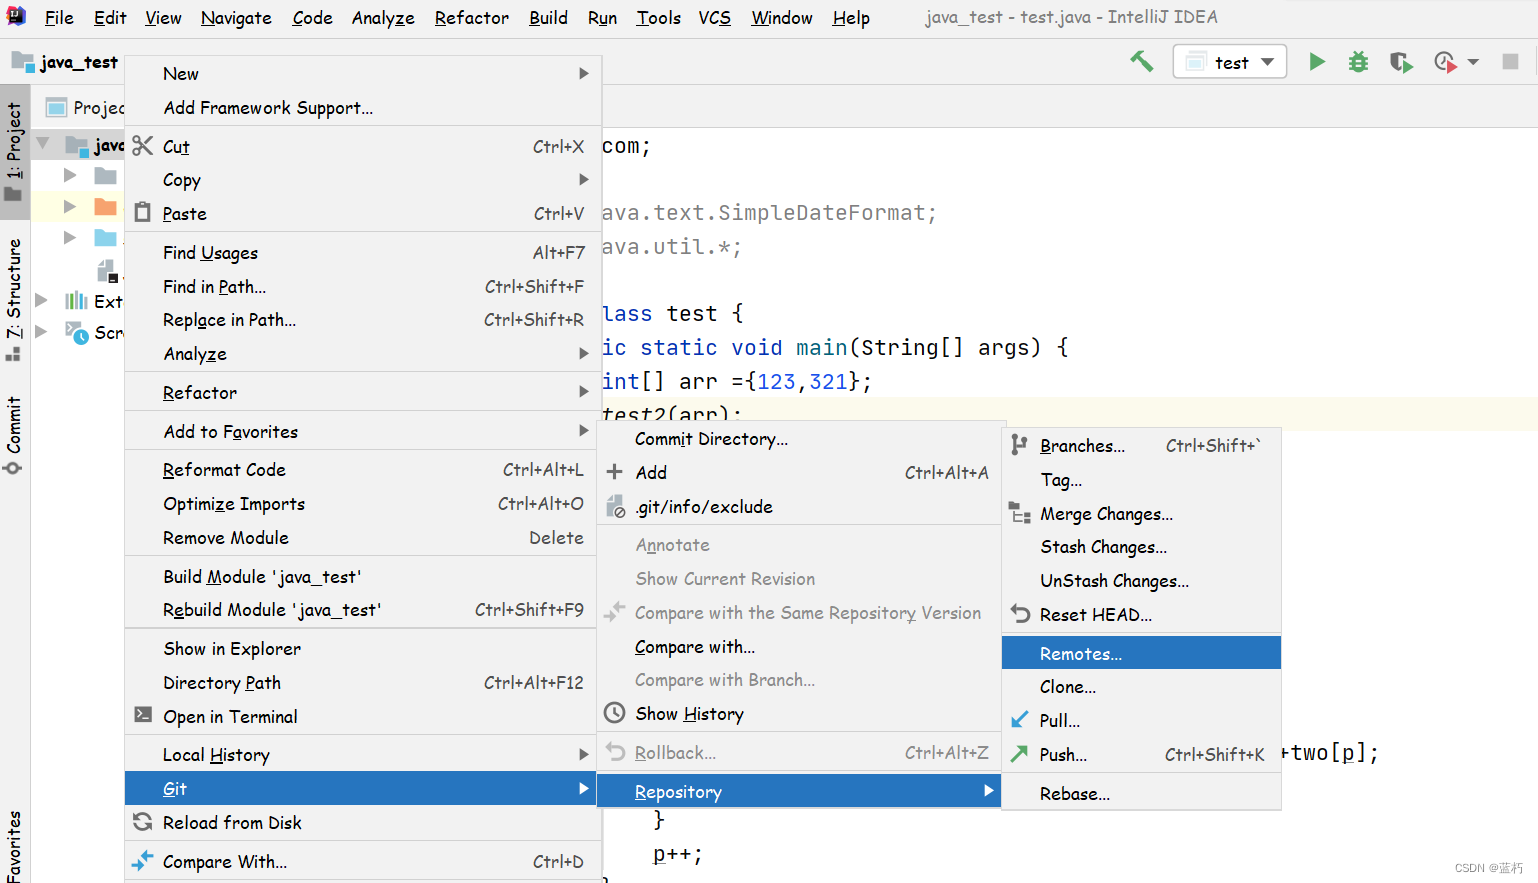Click java_test breadcrumb in navigation bar

tap(66, 62)
